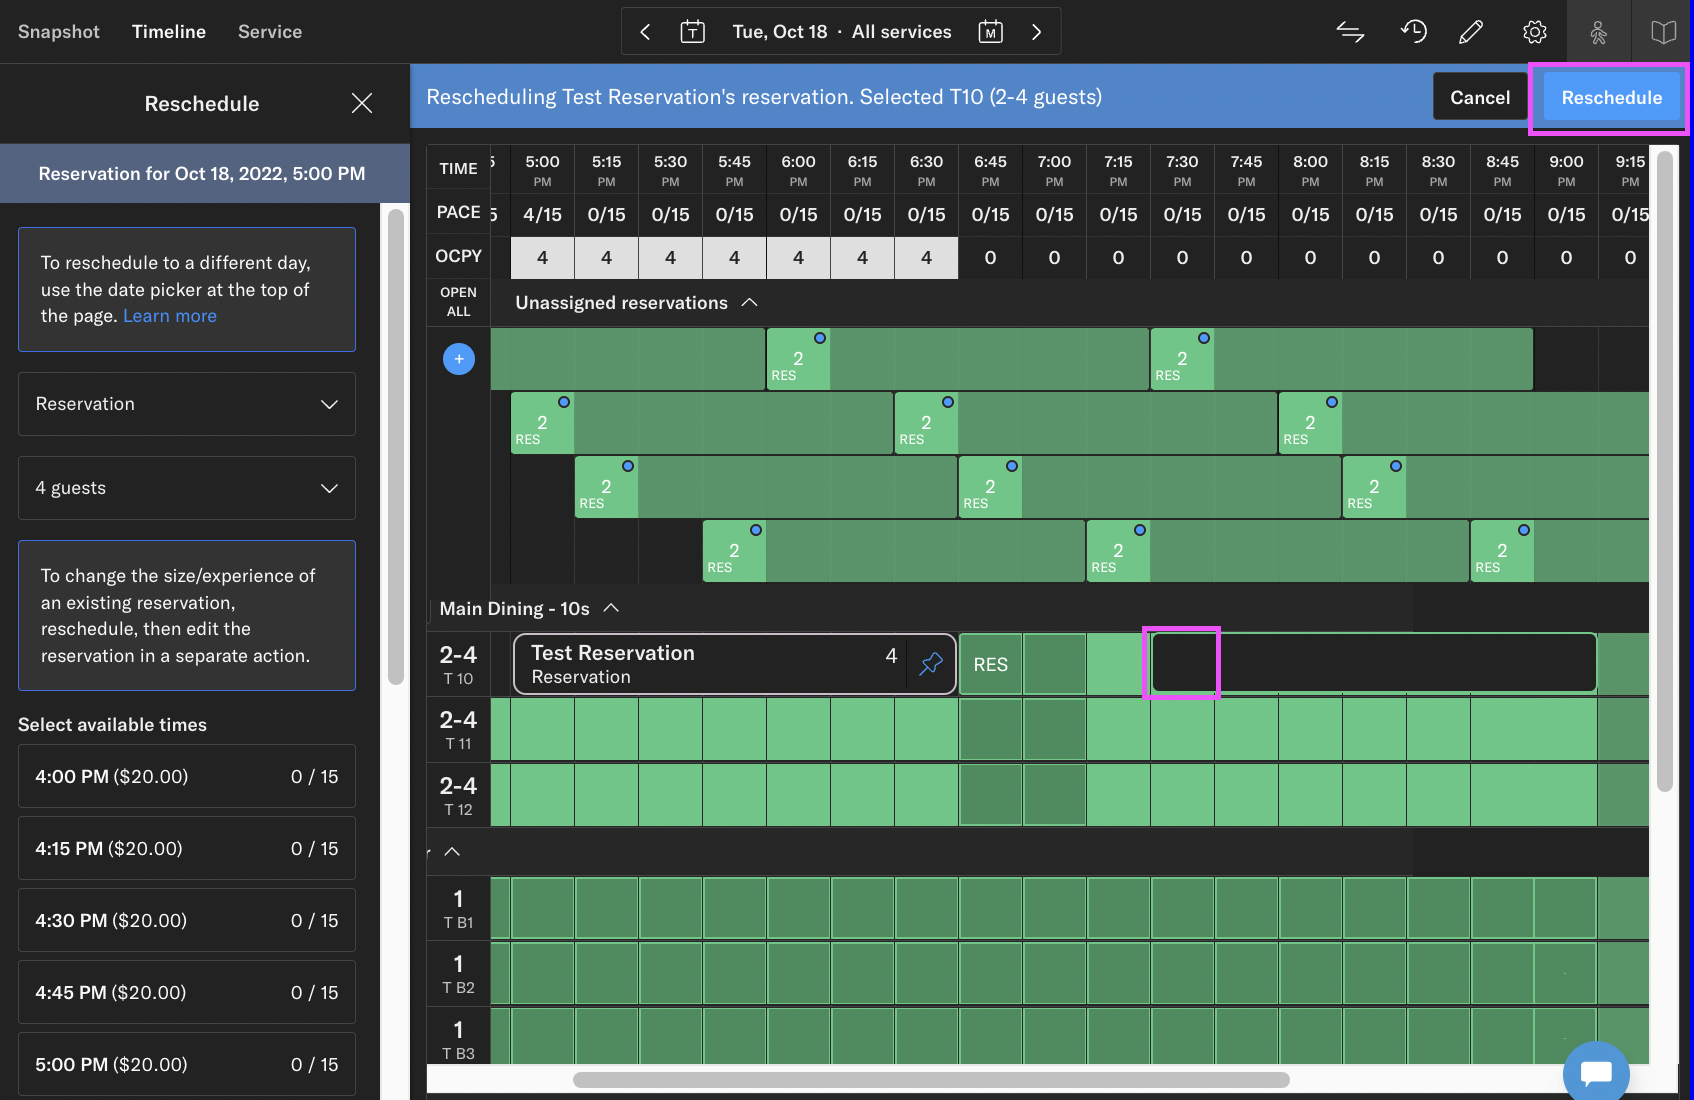This screenshot has width=1694, height=1100.
Task: Open the settings gear icon
Action: click(x=1534, y=32)
